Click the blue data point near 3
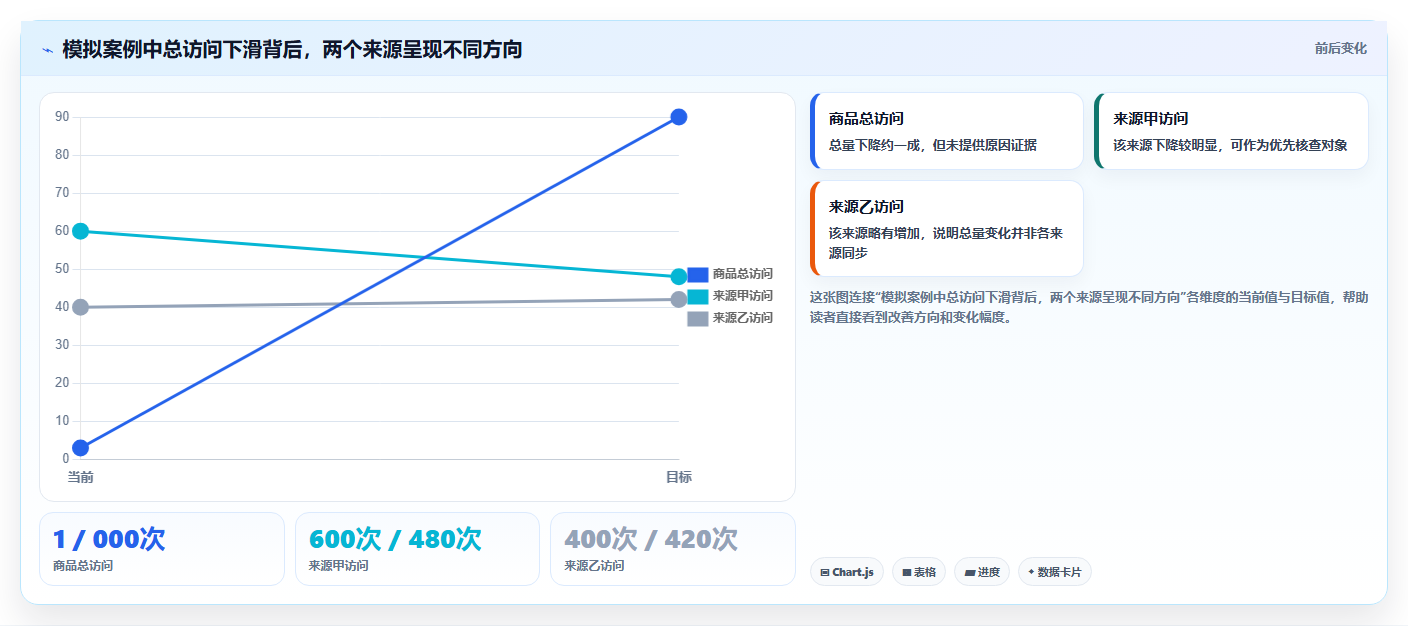Screen dimensions: 1408x626 (81, 448)
